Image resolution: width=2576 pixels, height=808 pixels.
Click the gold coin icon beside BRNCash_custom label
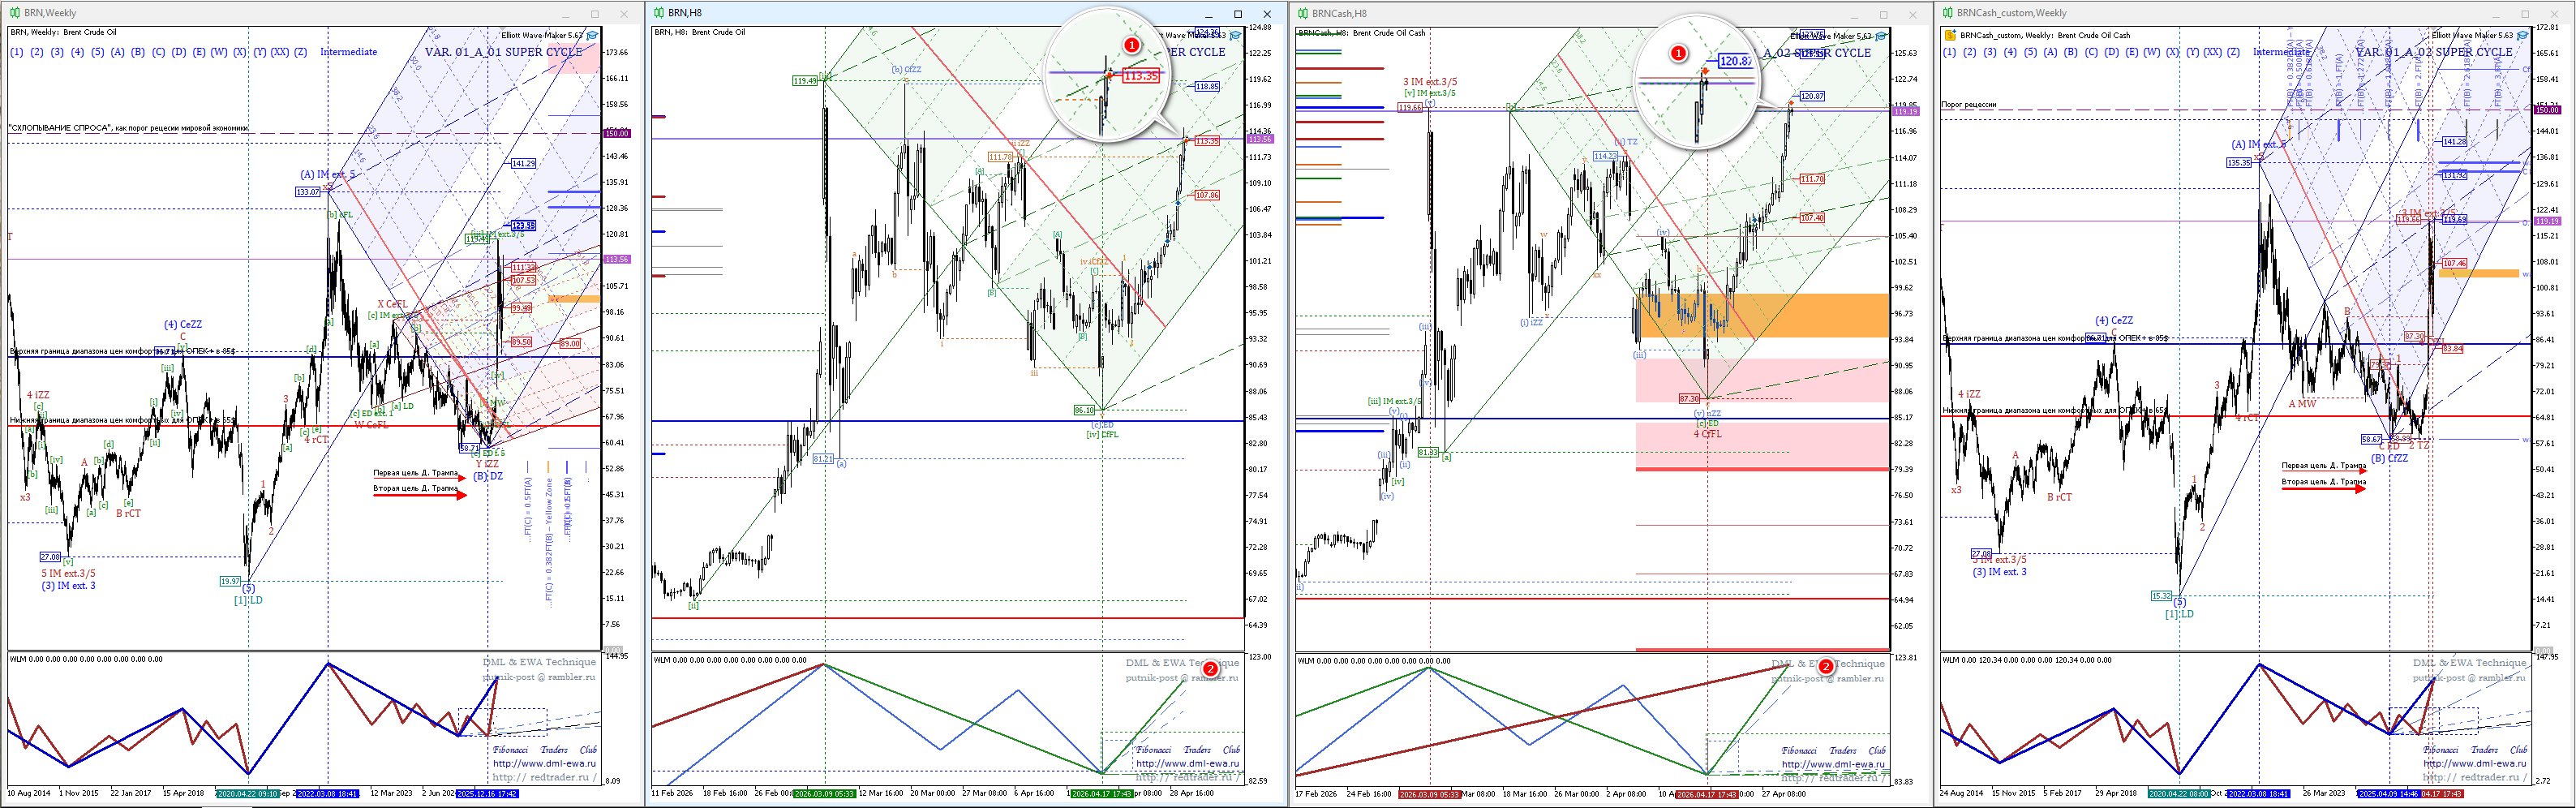[x=1949, y=35]
